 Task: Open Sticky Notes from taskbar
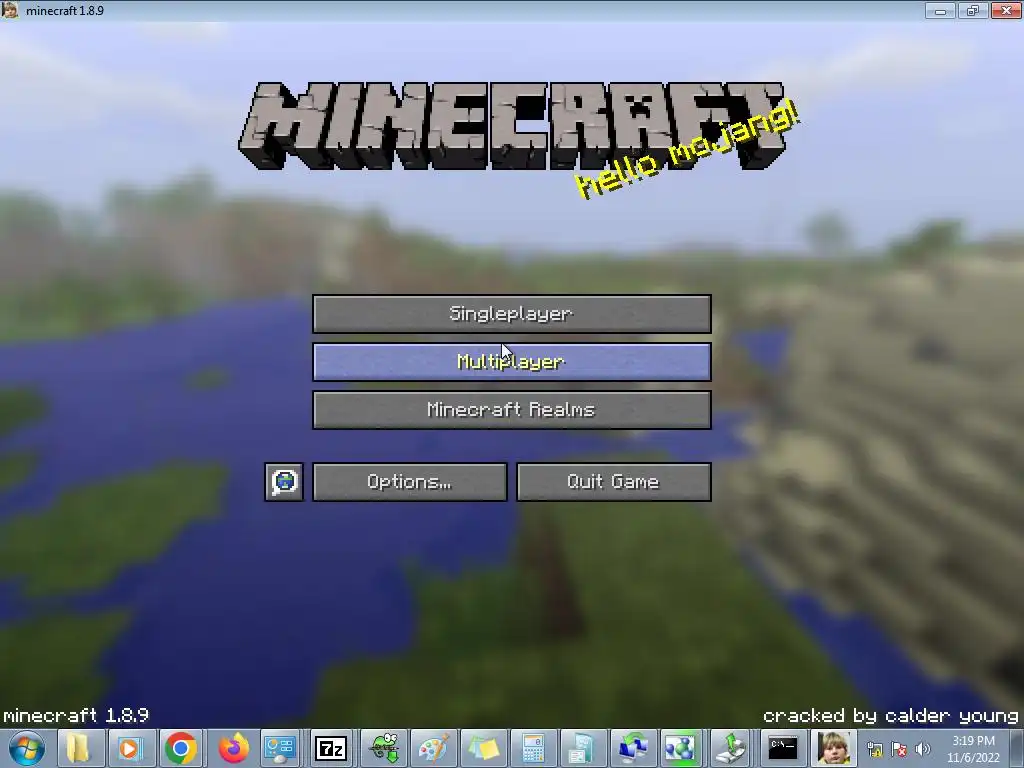point(483,748)
